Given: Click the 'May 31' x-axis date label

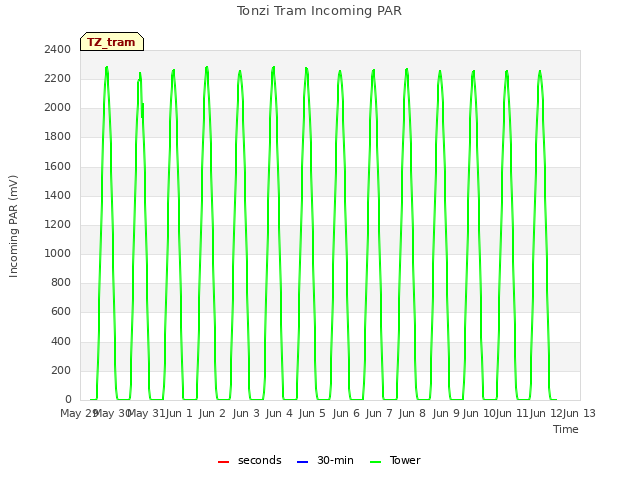Looking at the screenshot, I should (146, 413).
